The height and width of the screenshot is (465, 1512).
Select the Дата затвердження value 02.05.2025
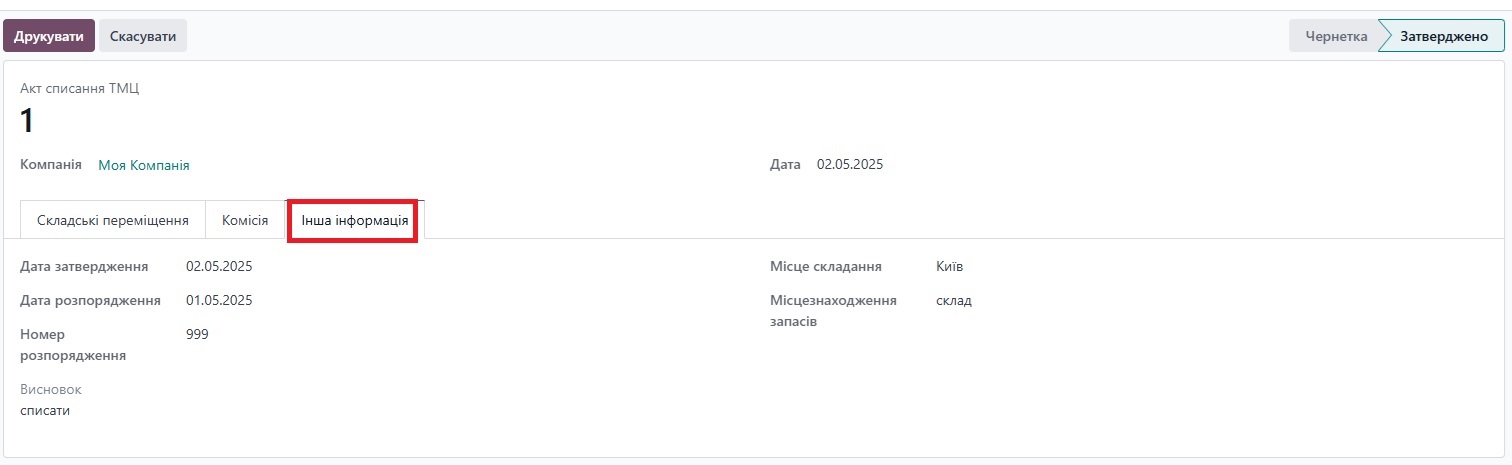(219, 266)
